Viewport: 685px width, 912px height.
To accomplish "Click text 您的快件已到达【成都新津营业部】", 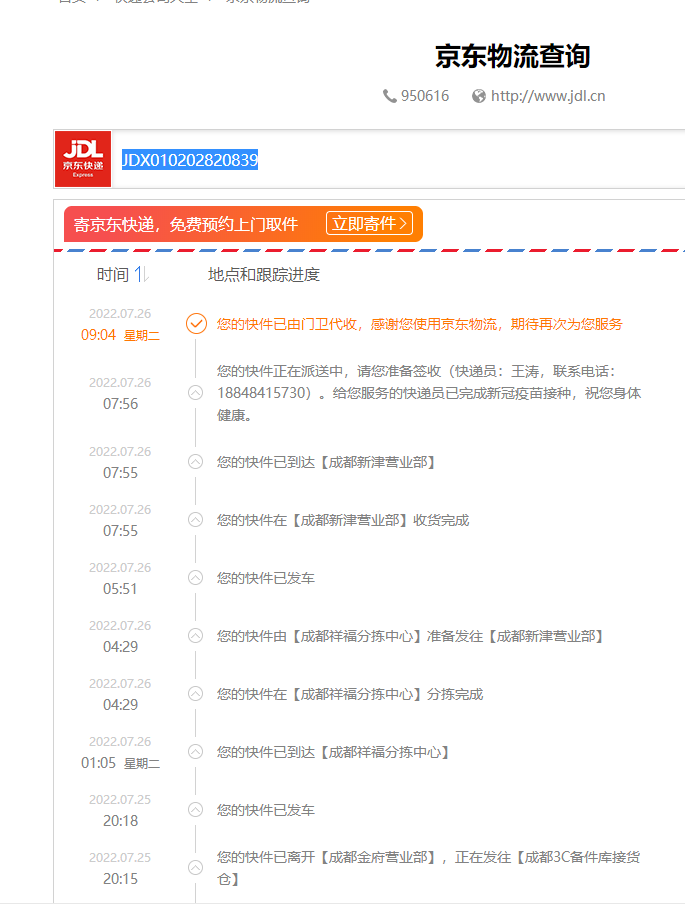I will [327, 462].
